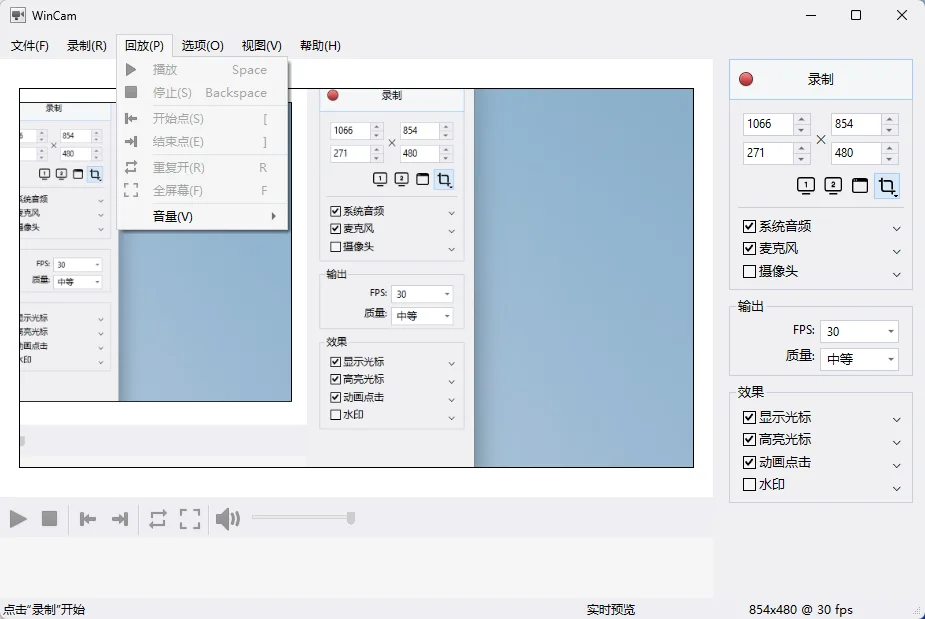
Task: Open the 质量 dropdown showing 中等
Action: click(x=860, y=359)
